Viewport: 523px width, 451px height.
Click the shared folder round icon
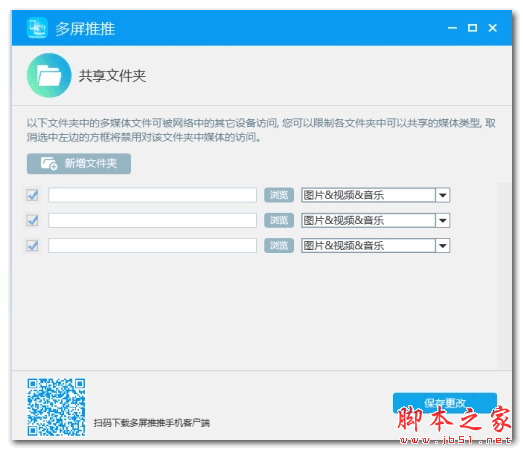click(x=49, y=75)
